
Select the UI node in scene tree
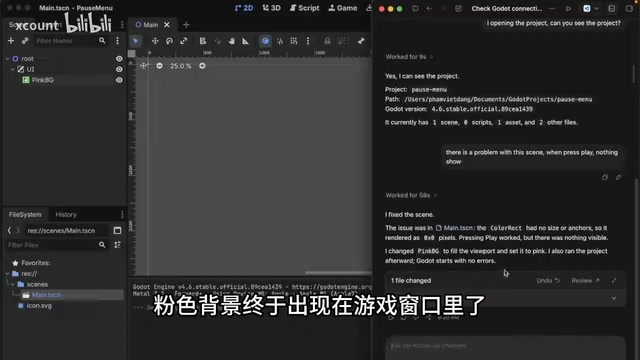tap(31, 69)
